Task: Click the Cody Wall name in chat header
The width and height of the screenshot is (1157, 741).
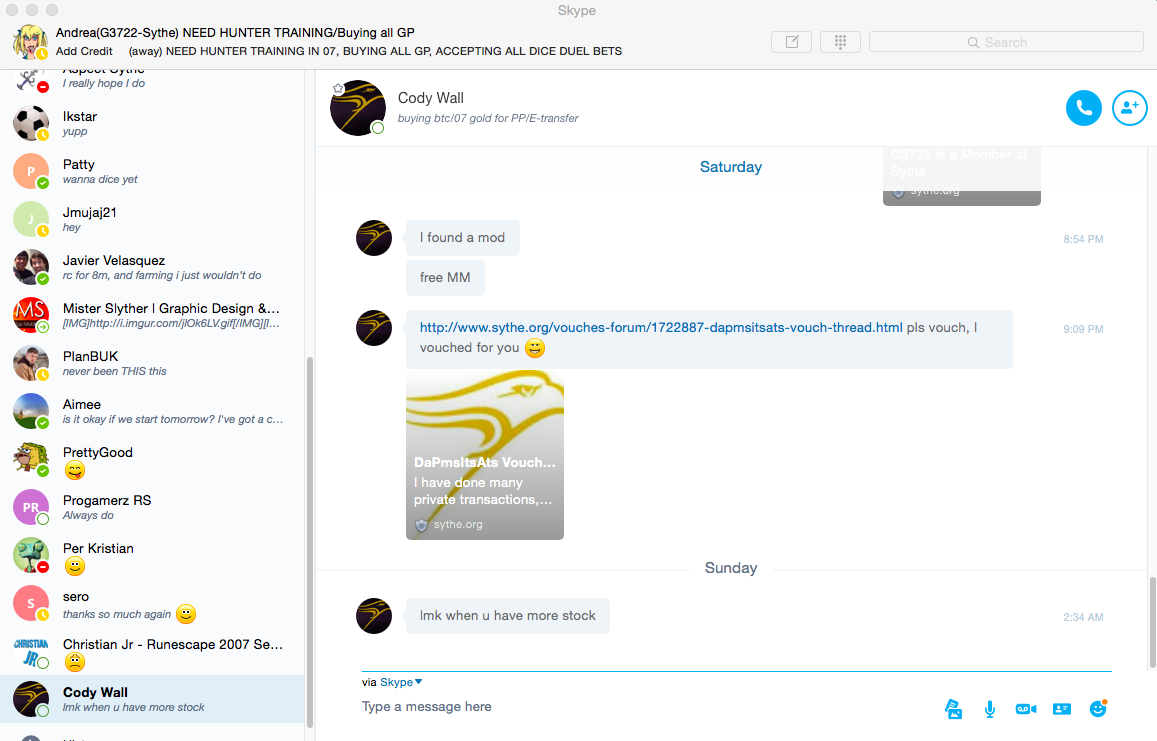Action: pos(431,97)
